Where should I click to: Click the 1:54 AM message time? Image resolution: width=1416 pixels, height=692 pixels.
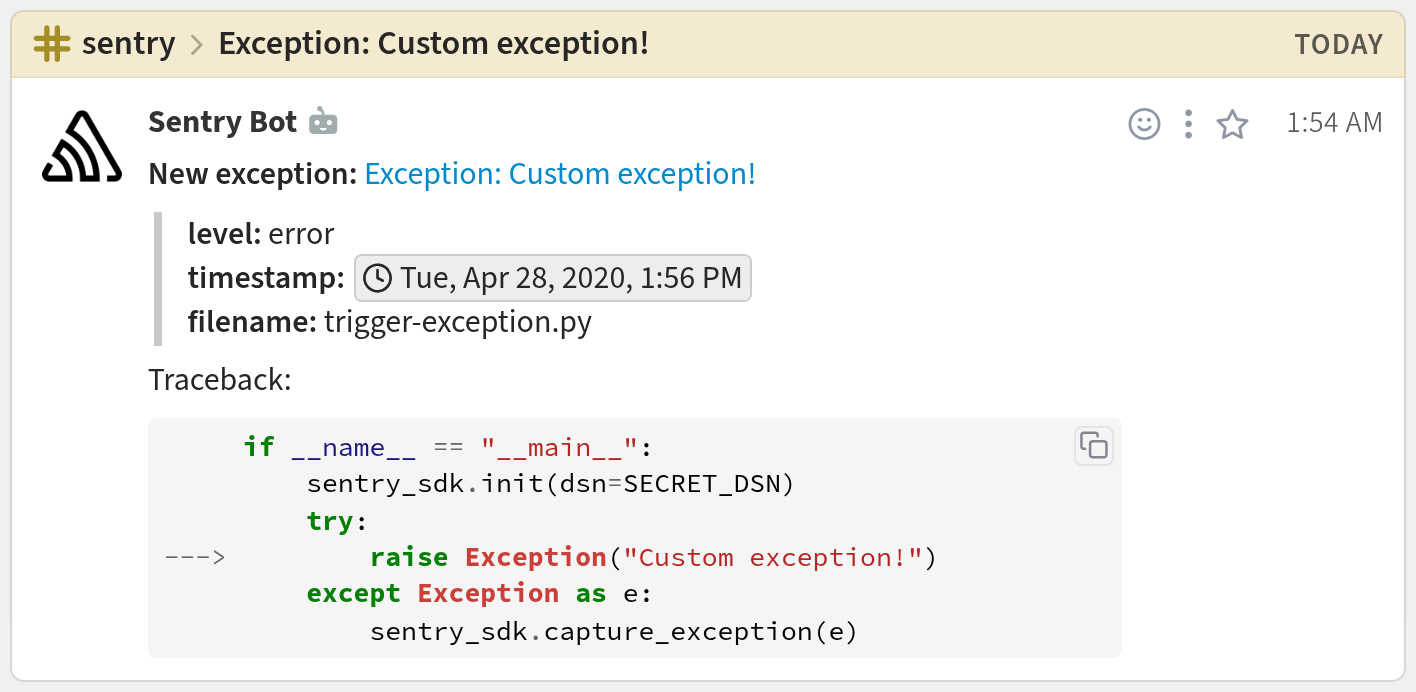[x=1334, y=123]
